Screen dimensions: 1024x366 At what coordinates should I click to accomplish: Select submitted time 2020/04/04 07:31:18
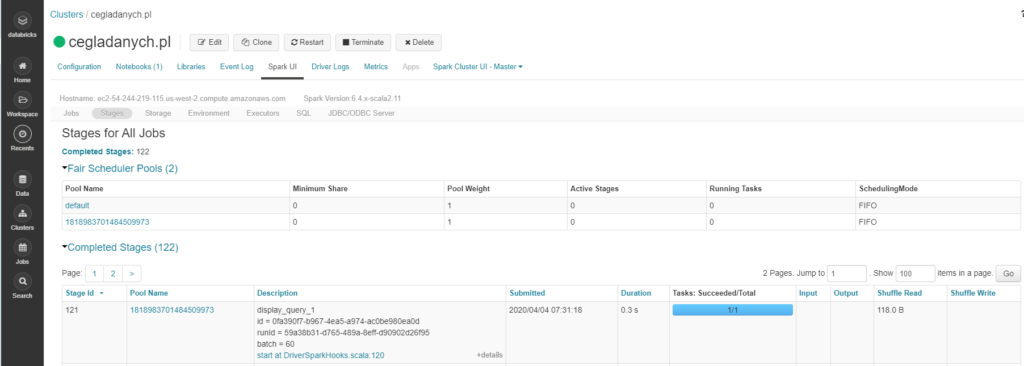click(x=545, y=310)
